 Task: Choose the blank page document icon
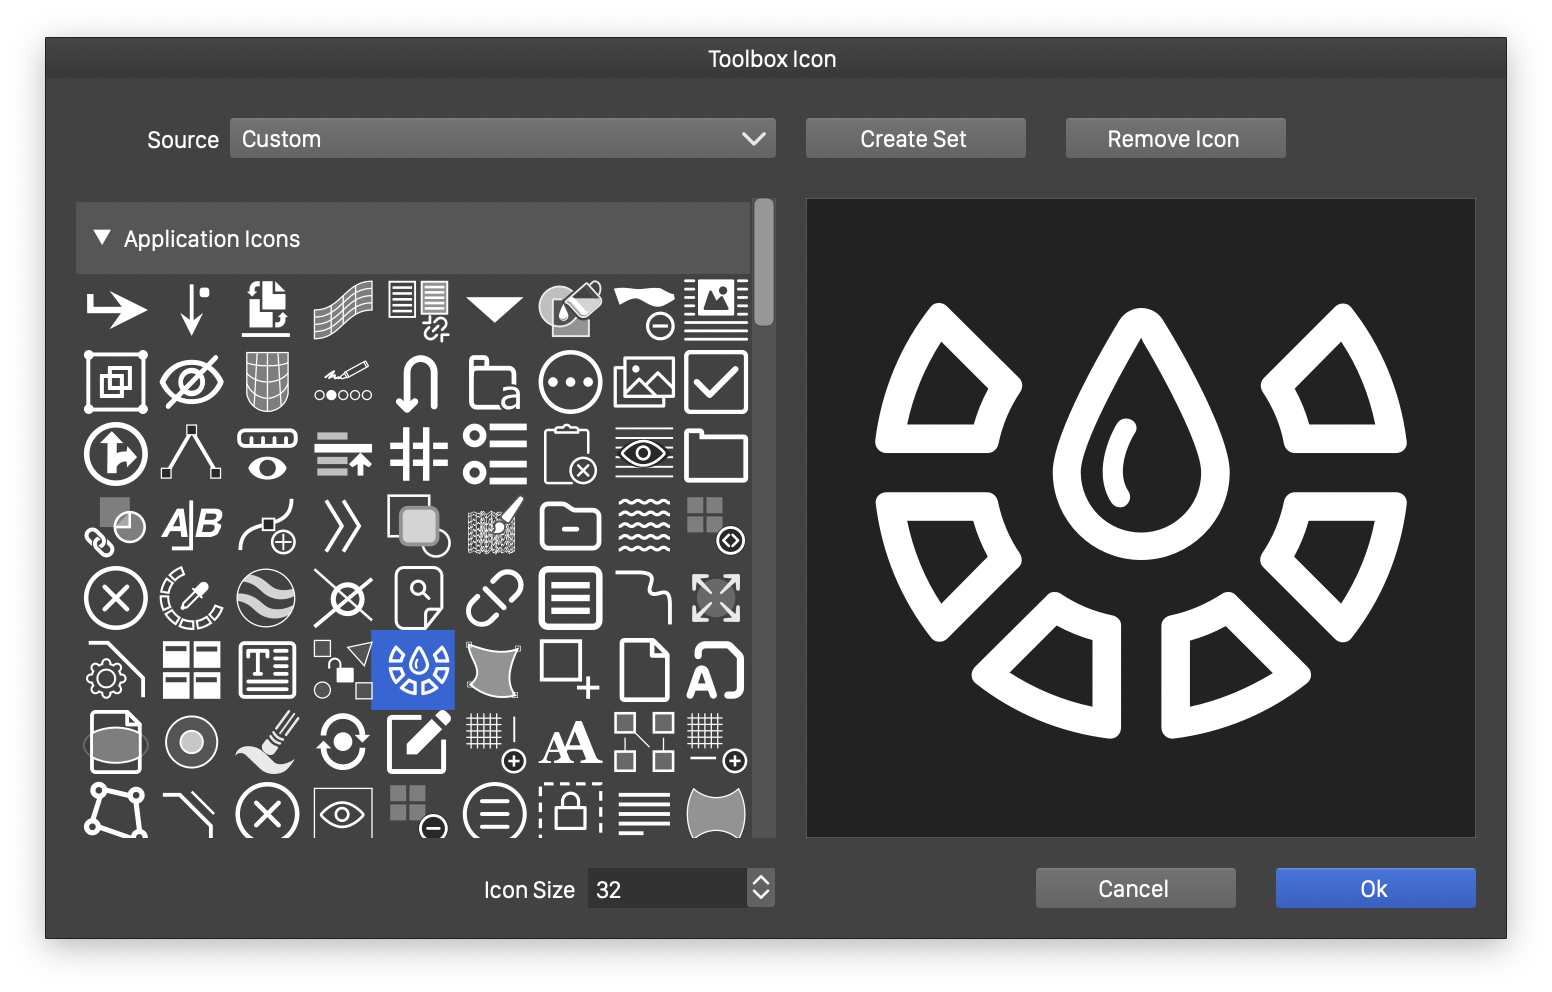644,670
